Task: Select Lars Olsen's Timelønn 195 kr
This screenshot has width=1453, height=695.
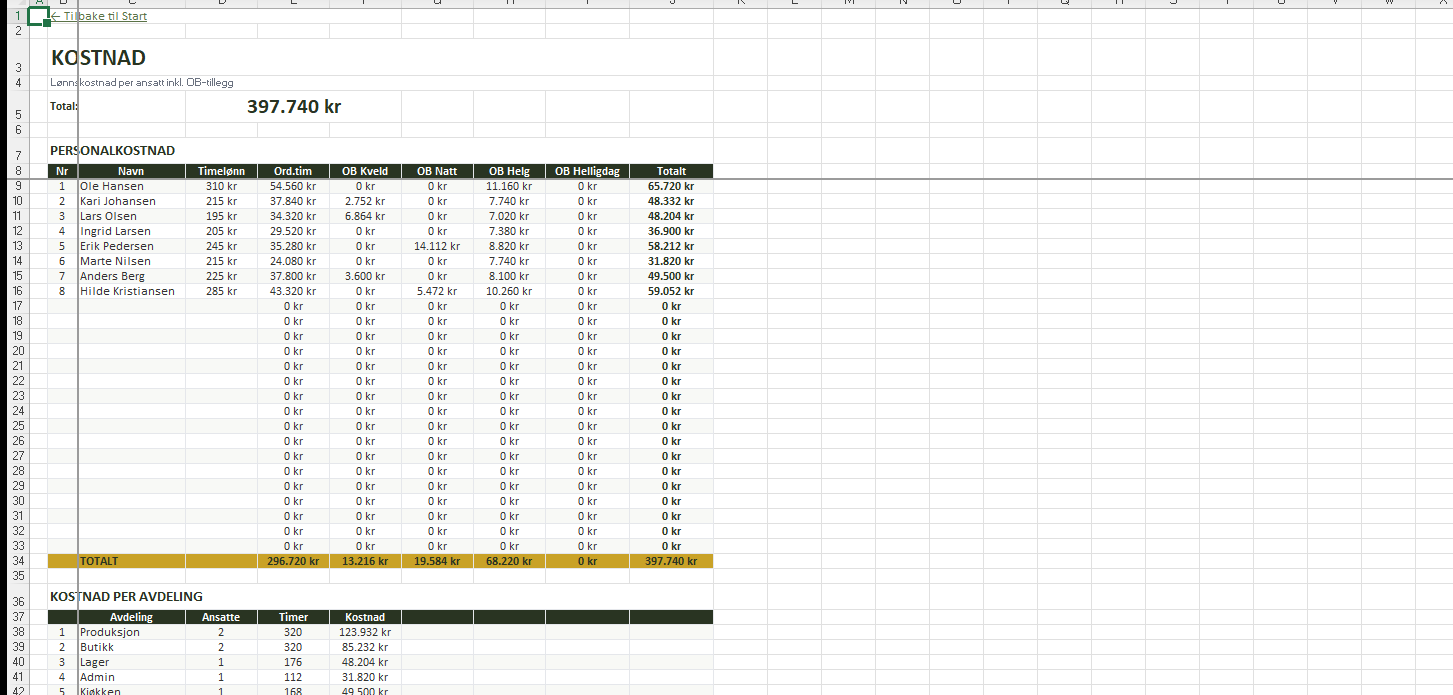Action: tap(221, 216)
